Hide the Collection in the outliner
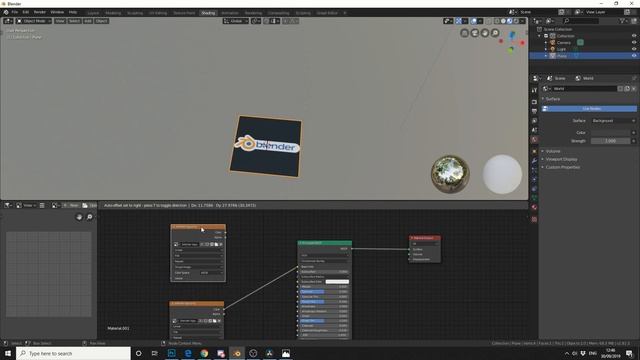This screenshot has height=360, width=640. [x=634, y=36]
